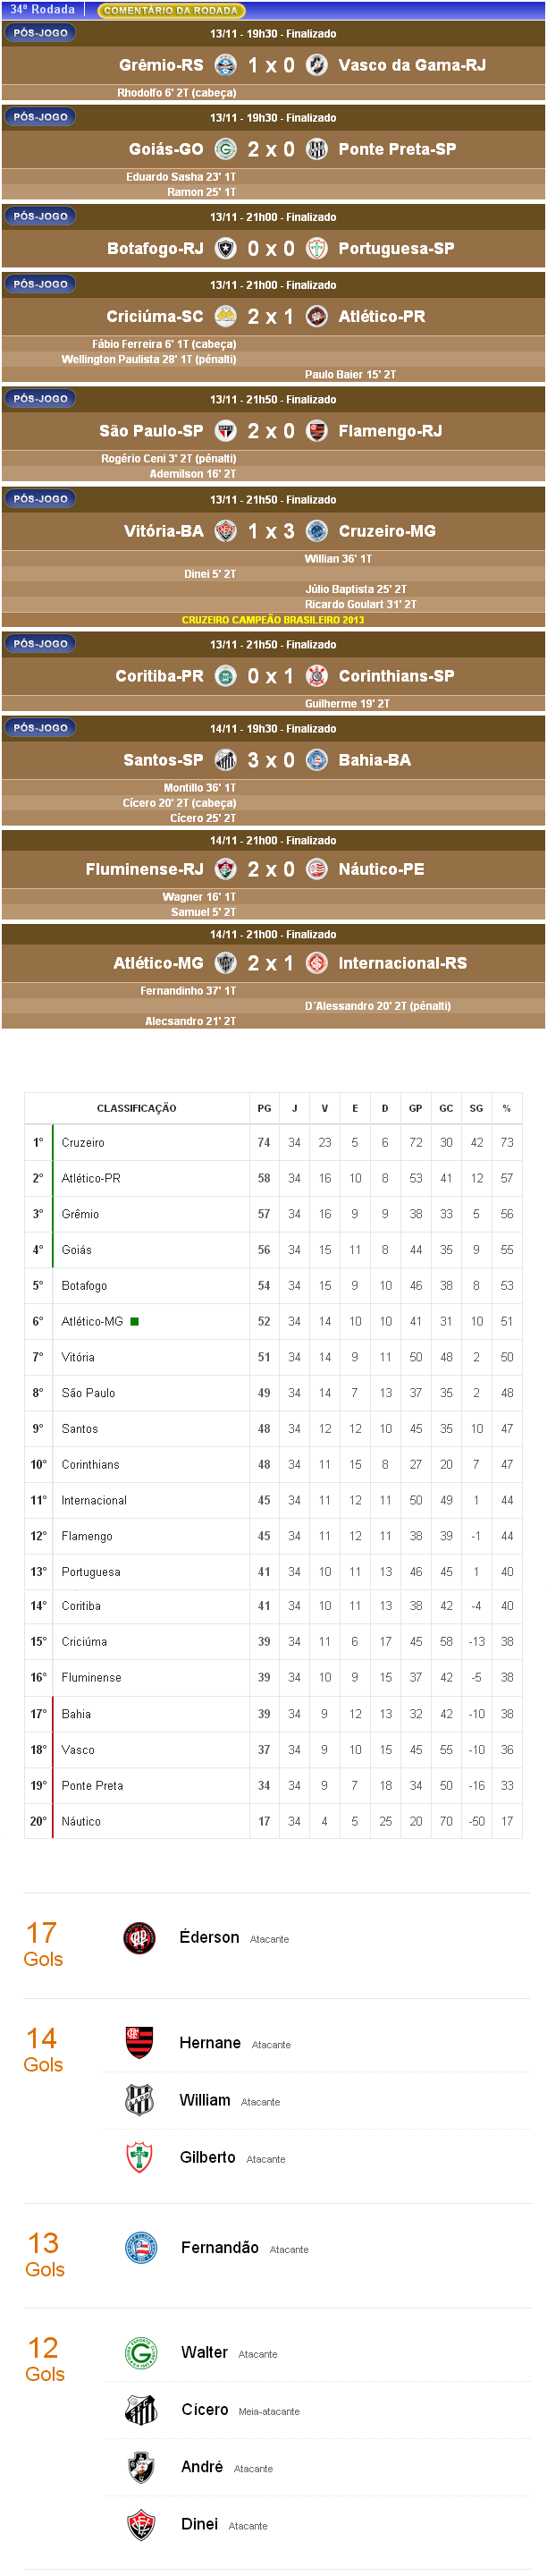The width and height of the screenshot is (547, 2576).
Task: Select the 34ª Rodada tab
Action: [43, 10]
